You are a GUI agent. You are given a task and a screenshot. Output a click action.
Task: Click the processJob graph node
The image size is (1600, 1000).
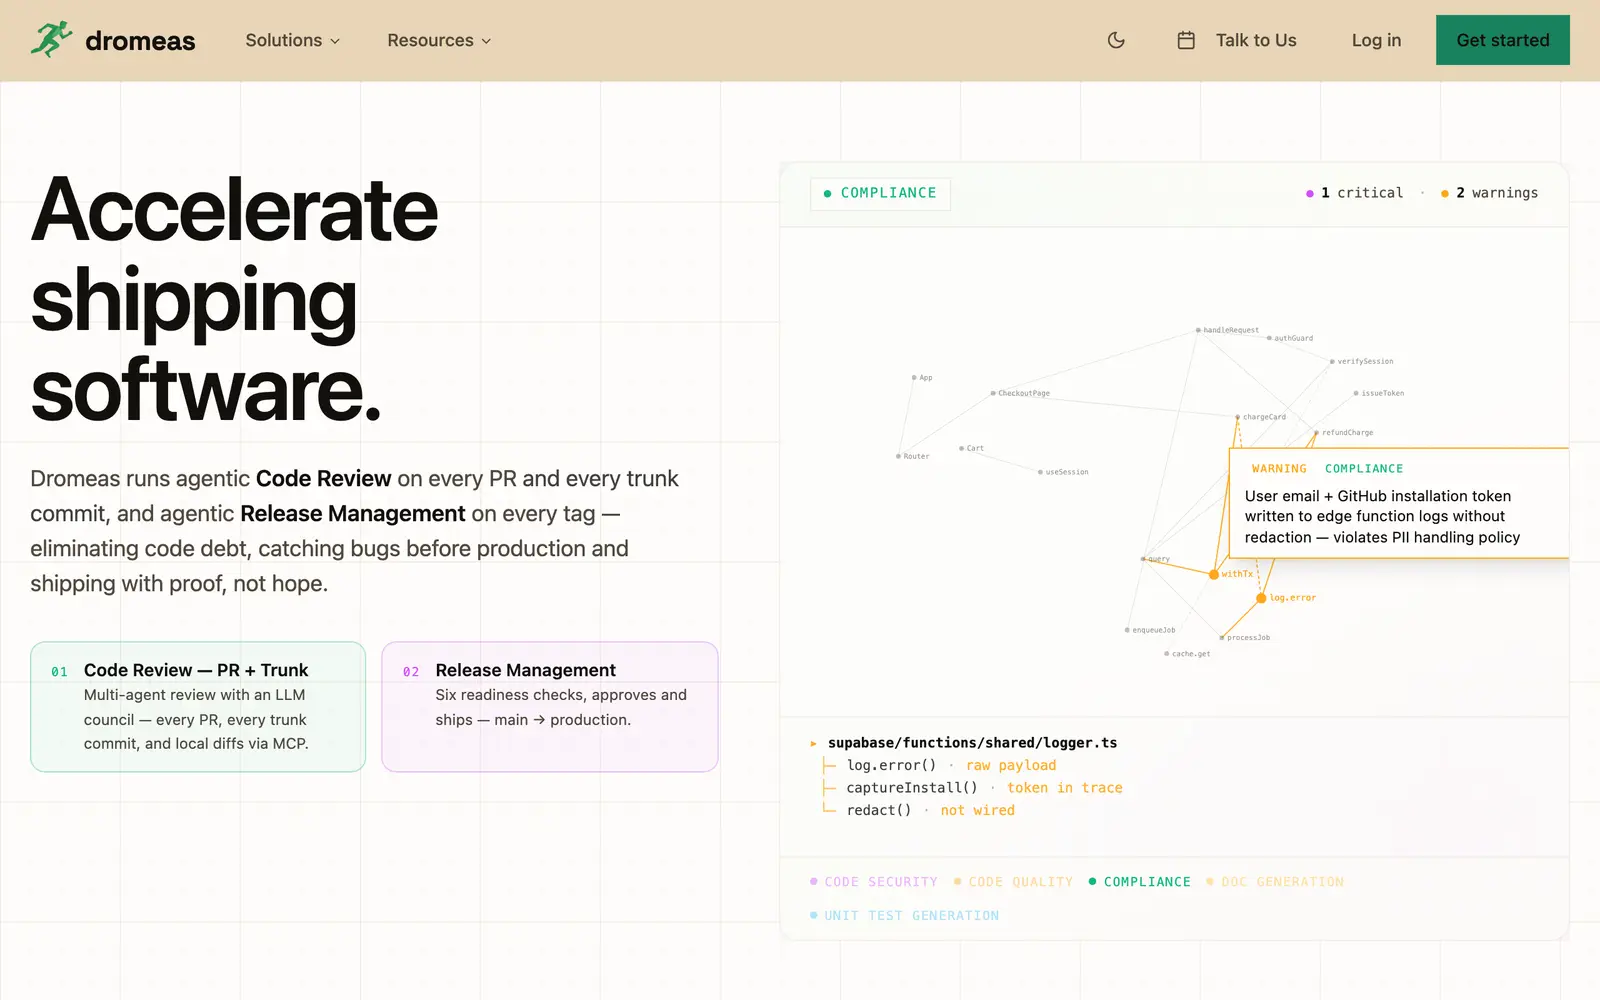[1222, 637]
